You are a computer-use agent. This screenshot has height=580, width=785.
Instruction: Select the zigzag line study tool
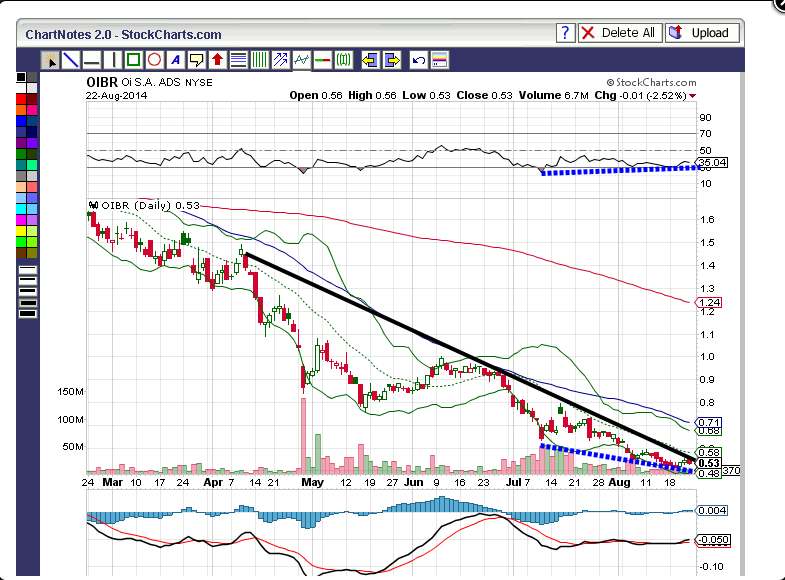pyautogui.click(x=301, y=60)
